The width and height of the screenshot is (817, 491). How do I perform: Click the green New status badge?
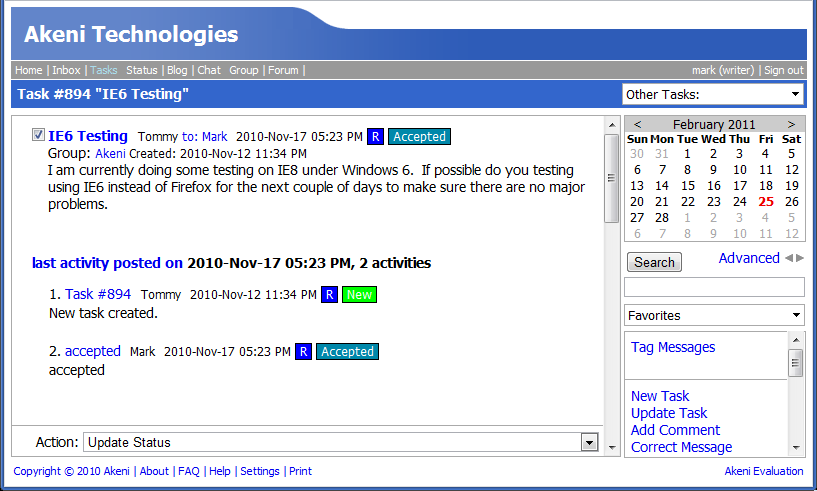359,294
